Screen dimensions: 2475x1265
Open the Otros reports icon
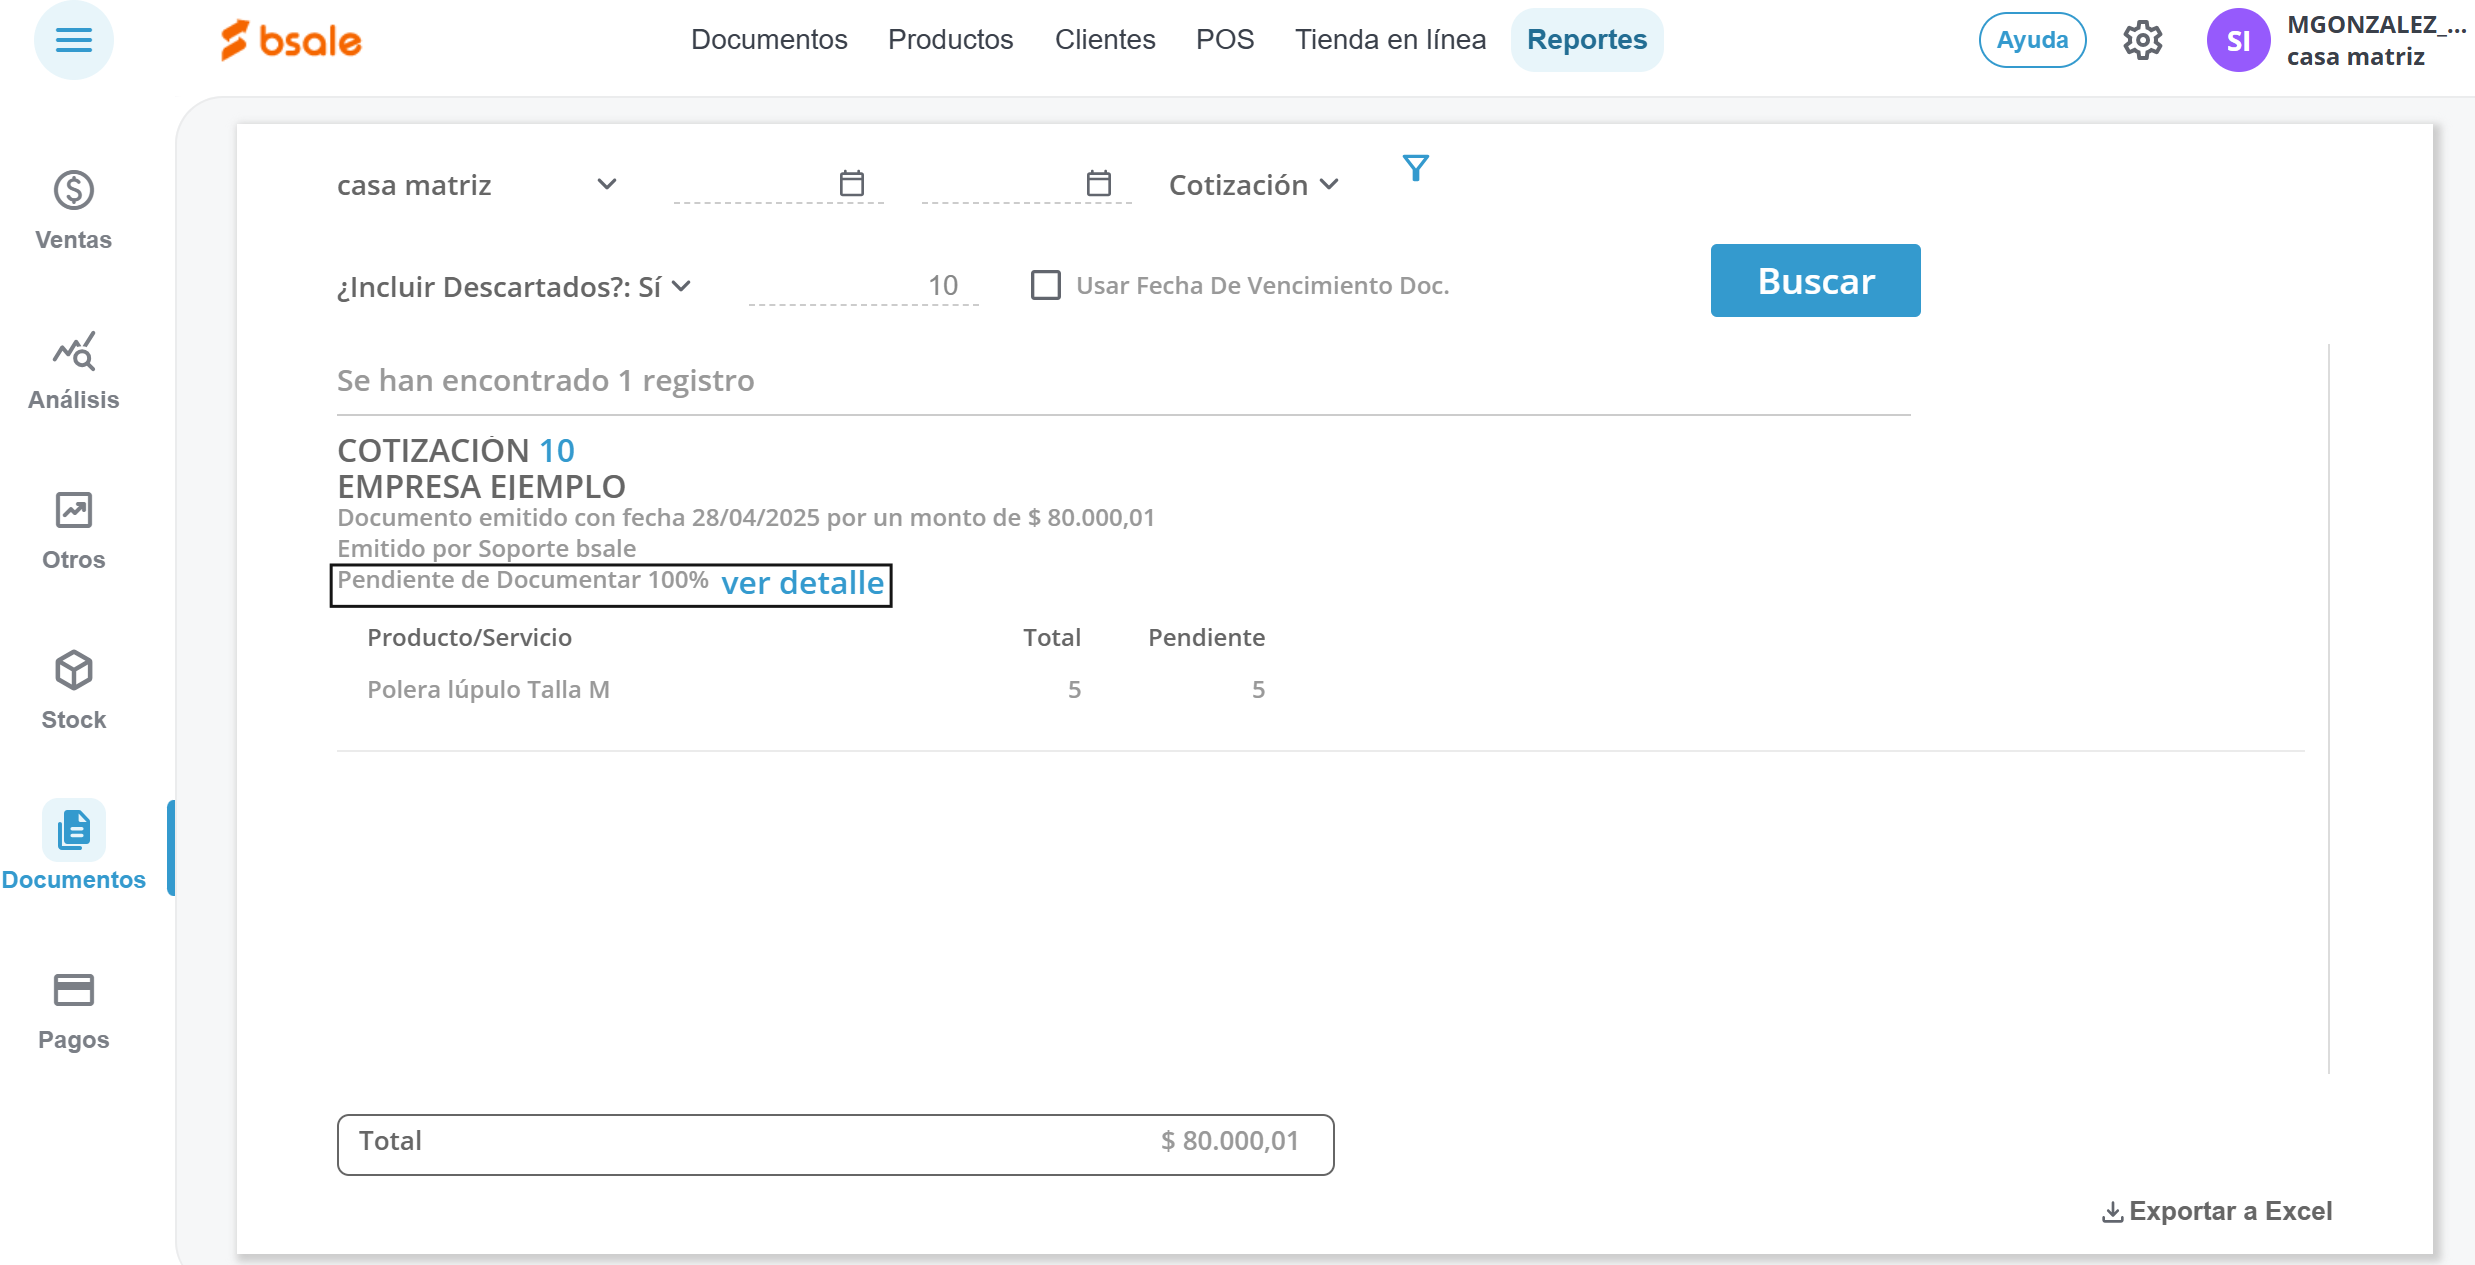pos(73,530)
